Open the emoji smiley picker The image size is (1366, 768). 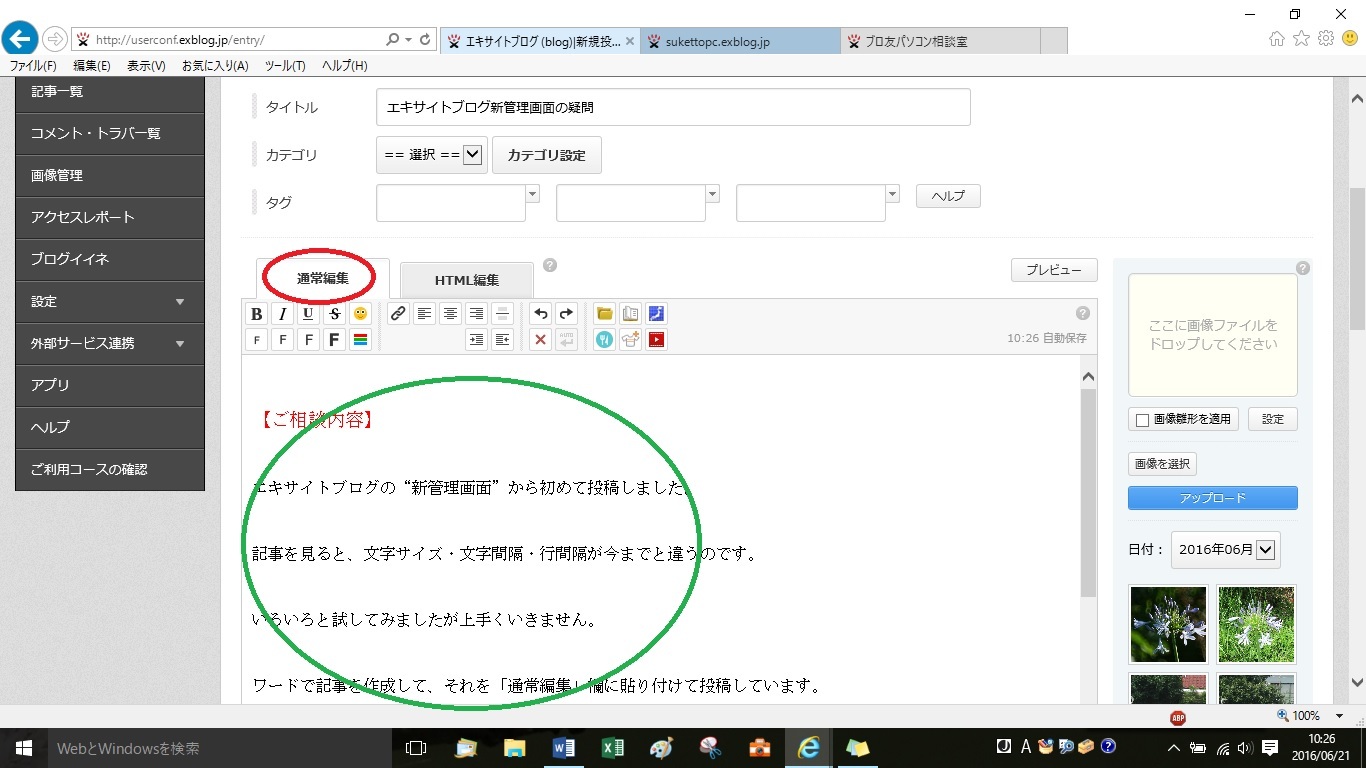pos(360,314)
